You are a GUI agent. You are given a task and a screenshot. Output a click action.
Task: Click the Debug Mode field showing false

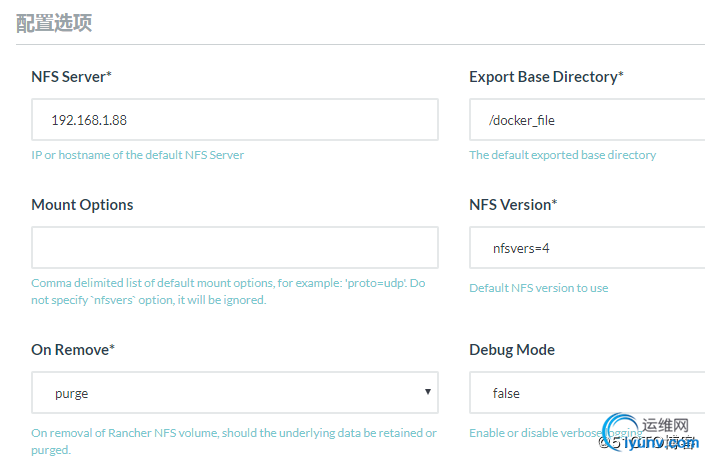(587, 392)
